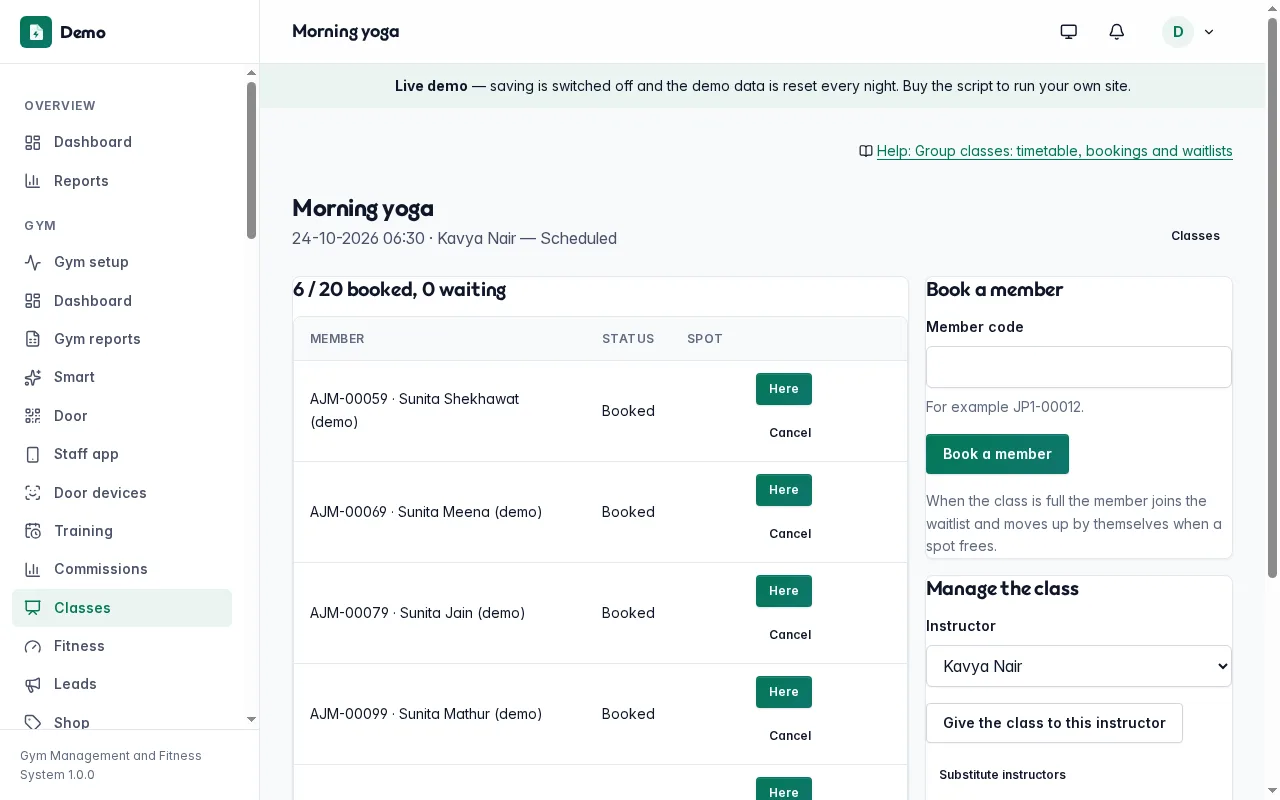Viewport: 1280px width, 800px height.
Task: Open the Instructor dropdown showing Kavya Nair
Action: pos(1079,666)
